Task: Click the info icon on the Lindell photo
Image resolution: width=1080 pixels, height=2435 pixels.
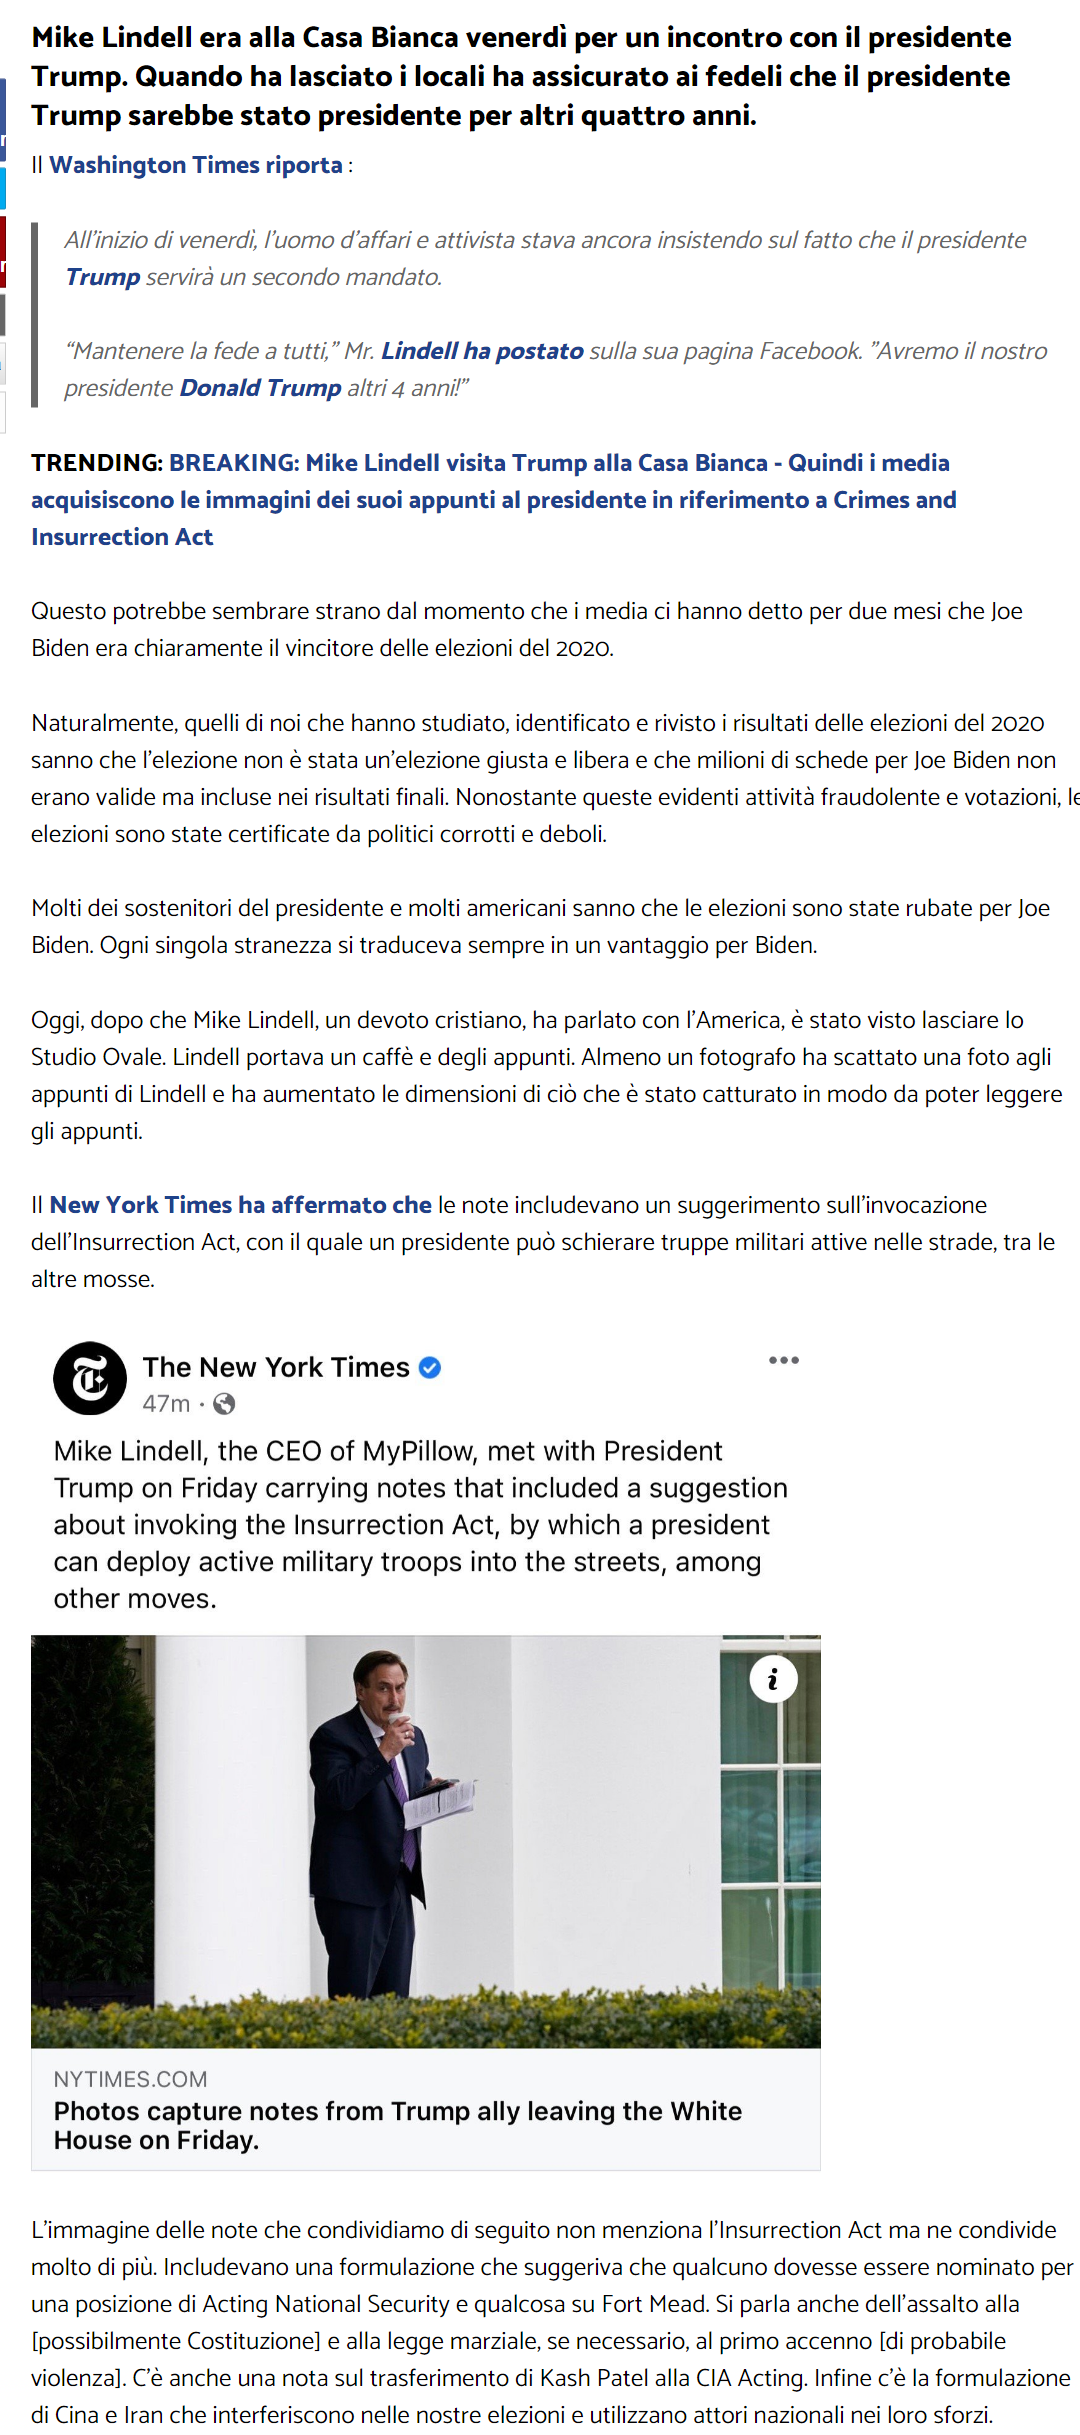Action: click(773, 1679)
